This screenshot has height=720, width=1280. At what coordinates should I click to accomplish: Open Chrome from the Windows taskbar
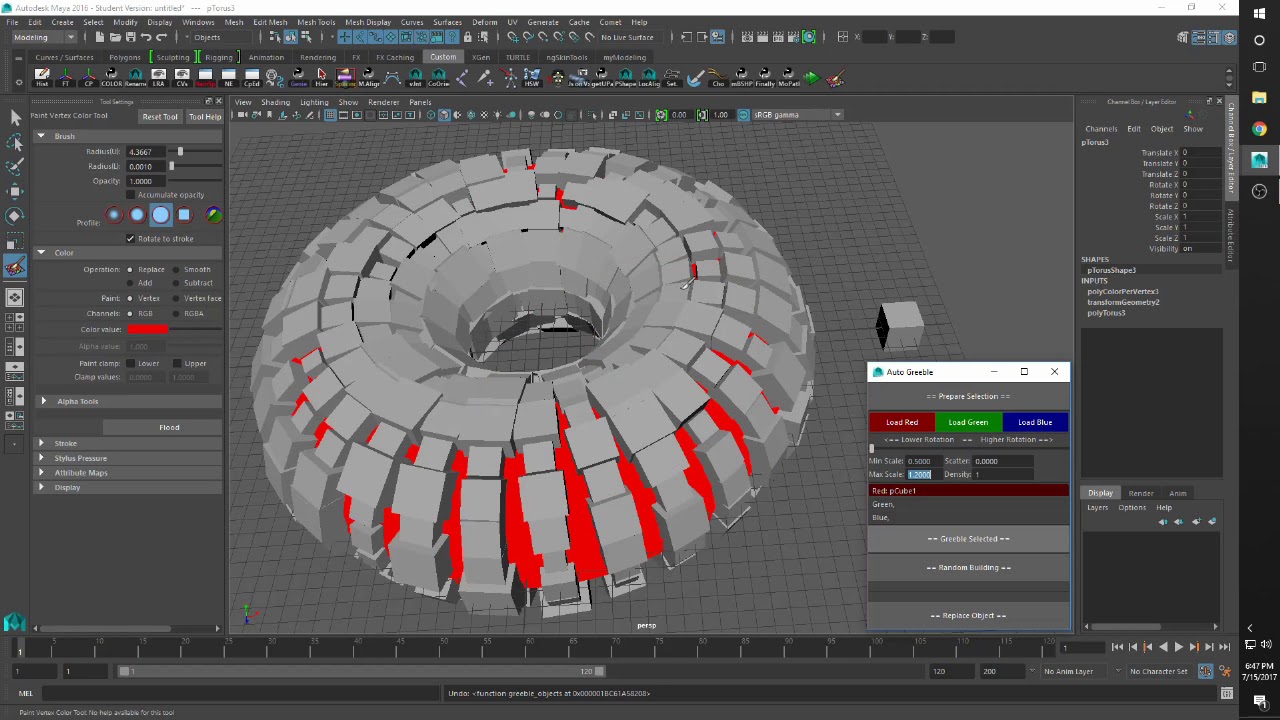(x=1259, y=129)
